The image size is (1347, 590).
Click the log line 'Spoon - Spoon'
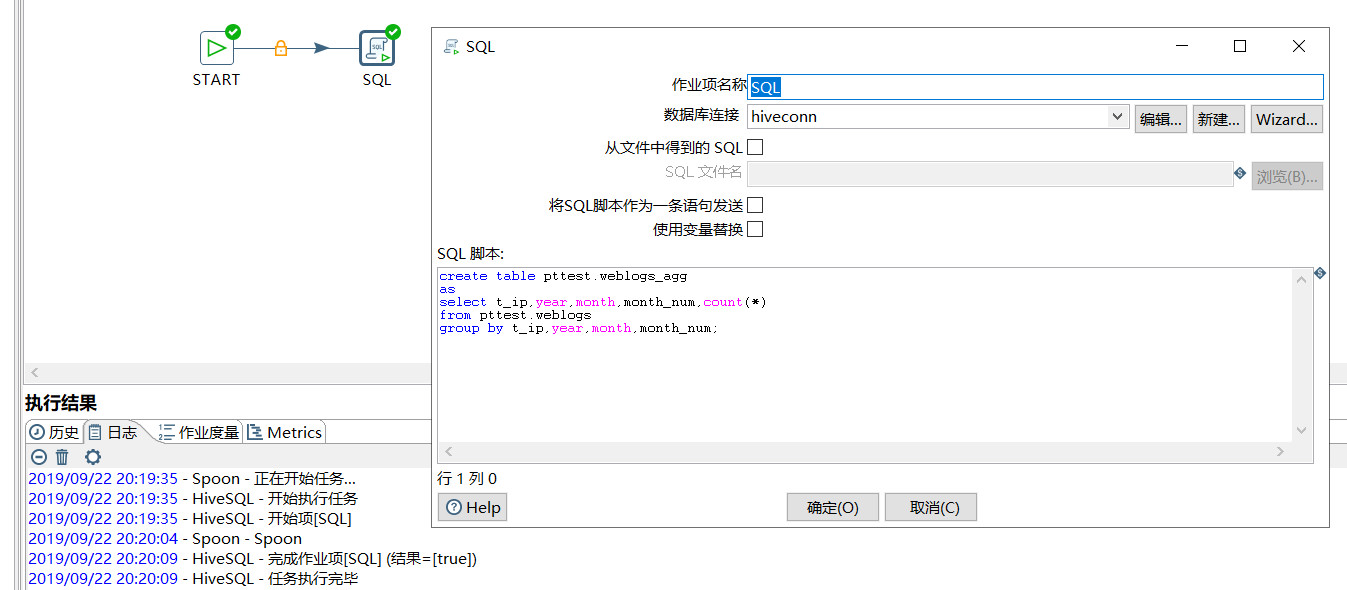(x=165, y=538)
